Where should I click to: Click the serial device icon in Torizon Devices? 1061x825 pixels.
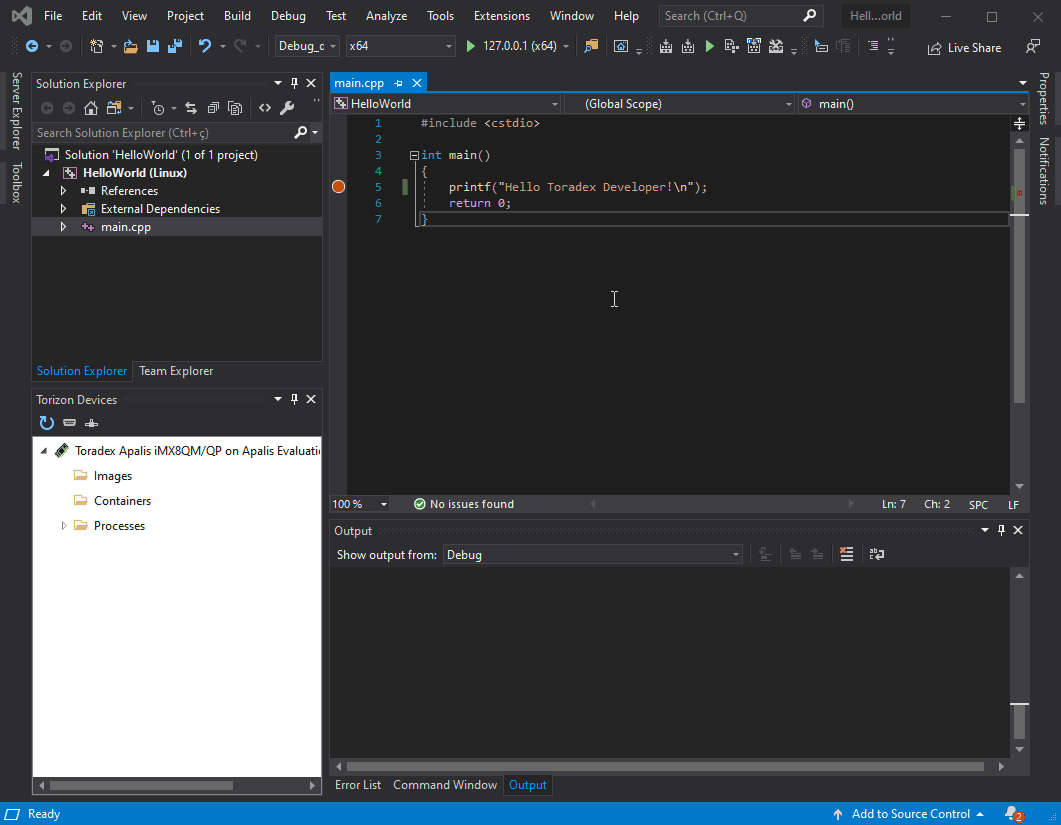(69, 423)
